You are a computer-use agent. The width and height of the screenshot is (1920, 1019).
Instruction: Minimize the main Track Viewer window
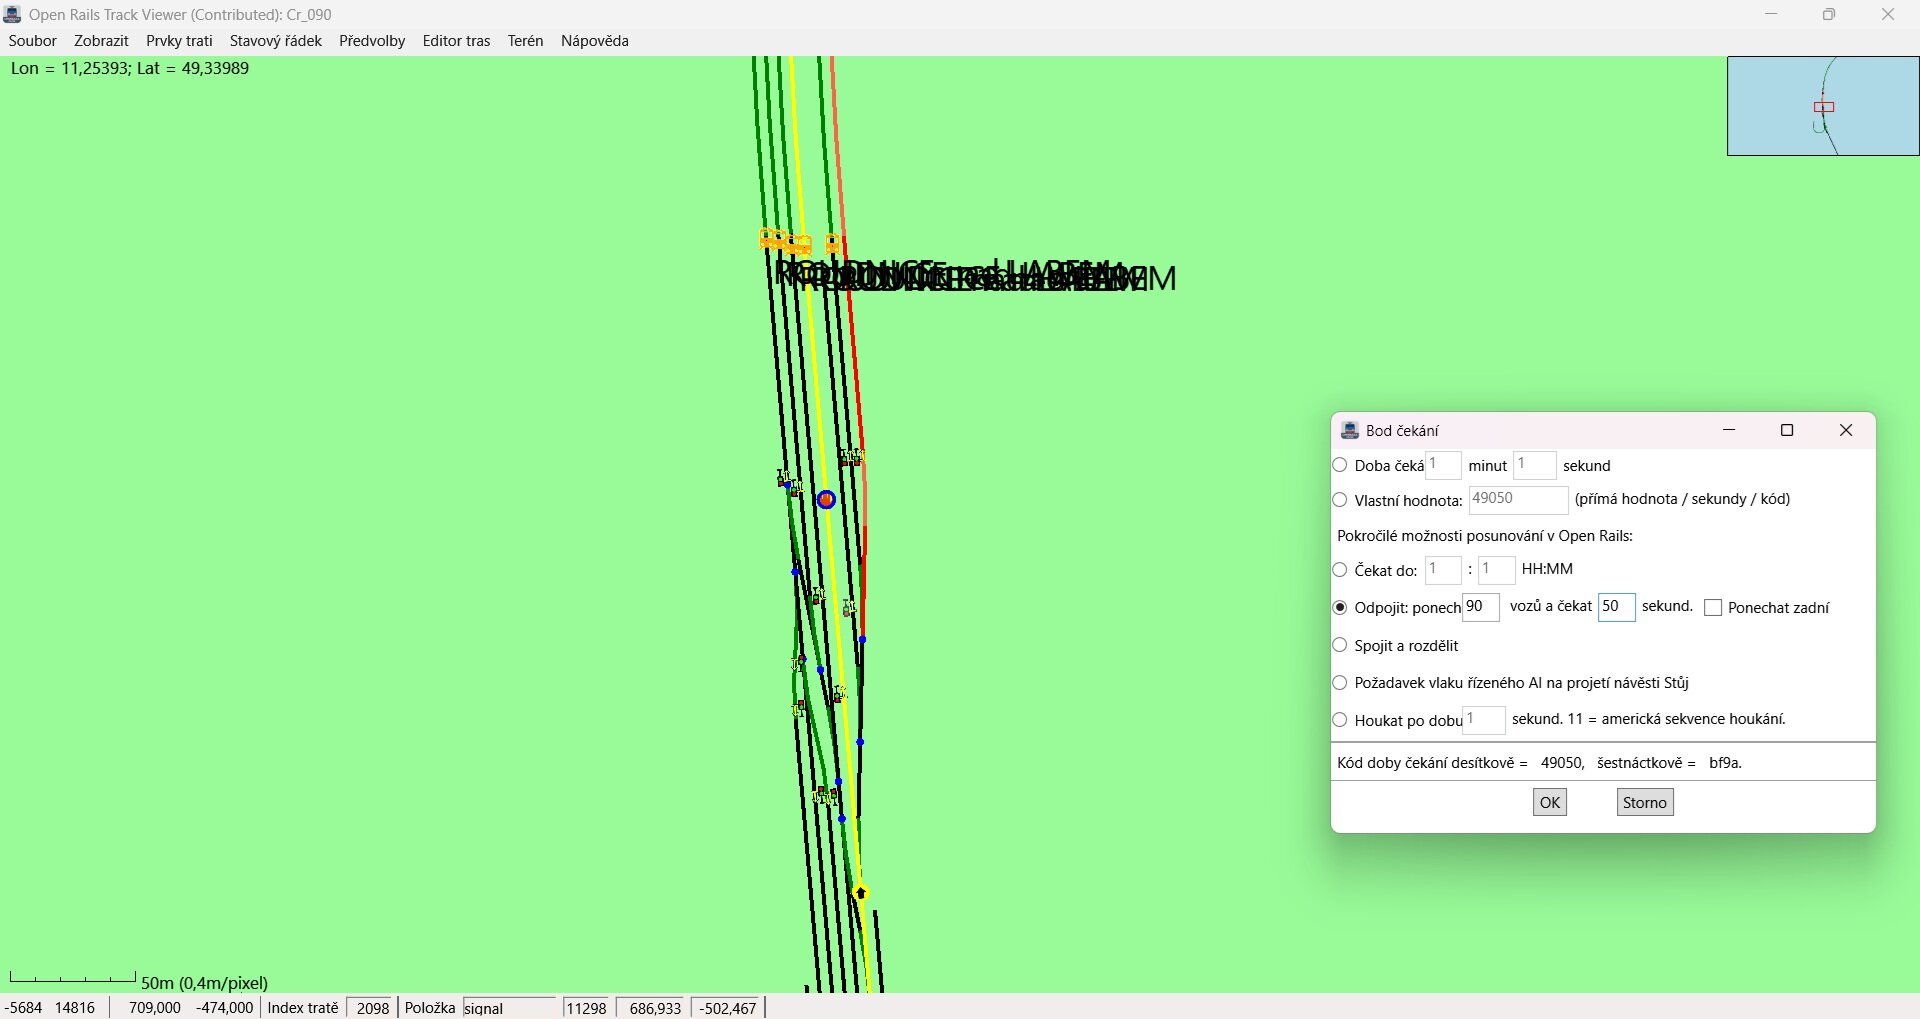pos(1772,15)
